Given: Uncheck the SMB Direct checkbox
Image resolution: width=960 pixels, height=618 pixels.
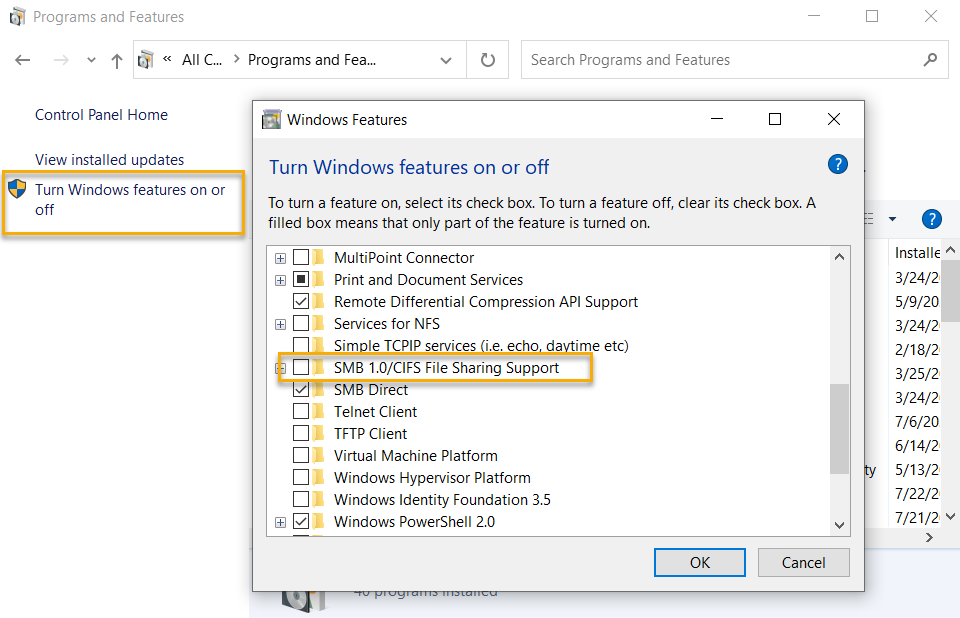Looking at the screenshot, I should coord(301,390).
